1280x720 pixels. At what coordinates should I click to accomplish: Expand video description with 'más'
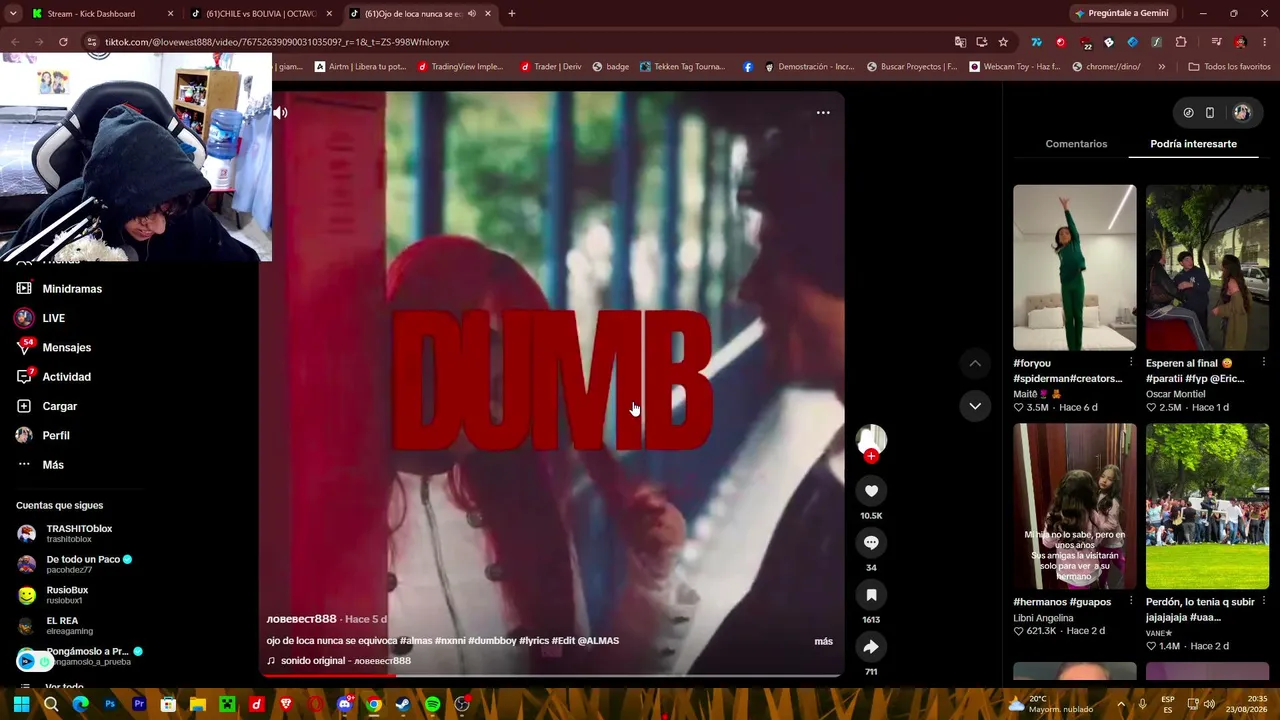tap(823, 641)
